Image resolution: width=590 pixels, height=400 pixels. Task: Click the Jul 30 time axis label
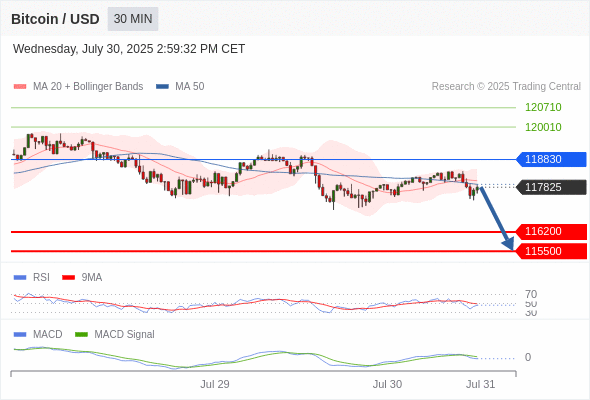coord(387,384)
